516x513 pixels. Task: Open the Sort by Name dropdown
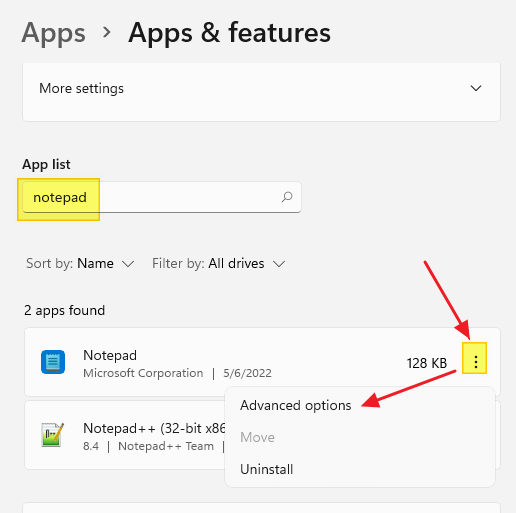pyautogui.click(x=80, y=264)
